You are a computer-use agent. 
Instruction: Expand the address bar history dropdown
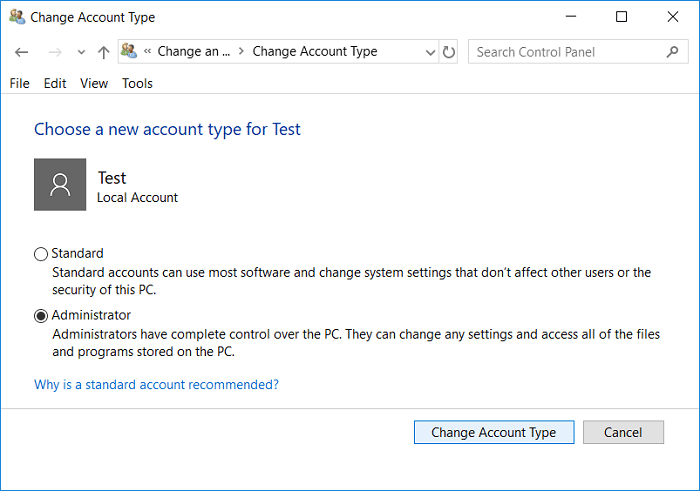[429, 52]
